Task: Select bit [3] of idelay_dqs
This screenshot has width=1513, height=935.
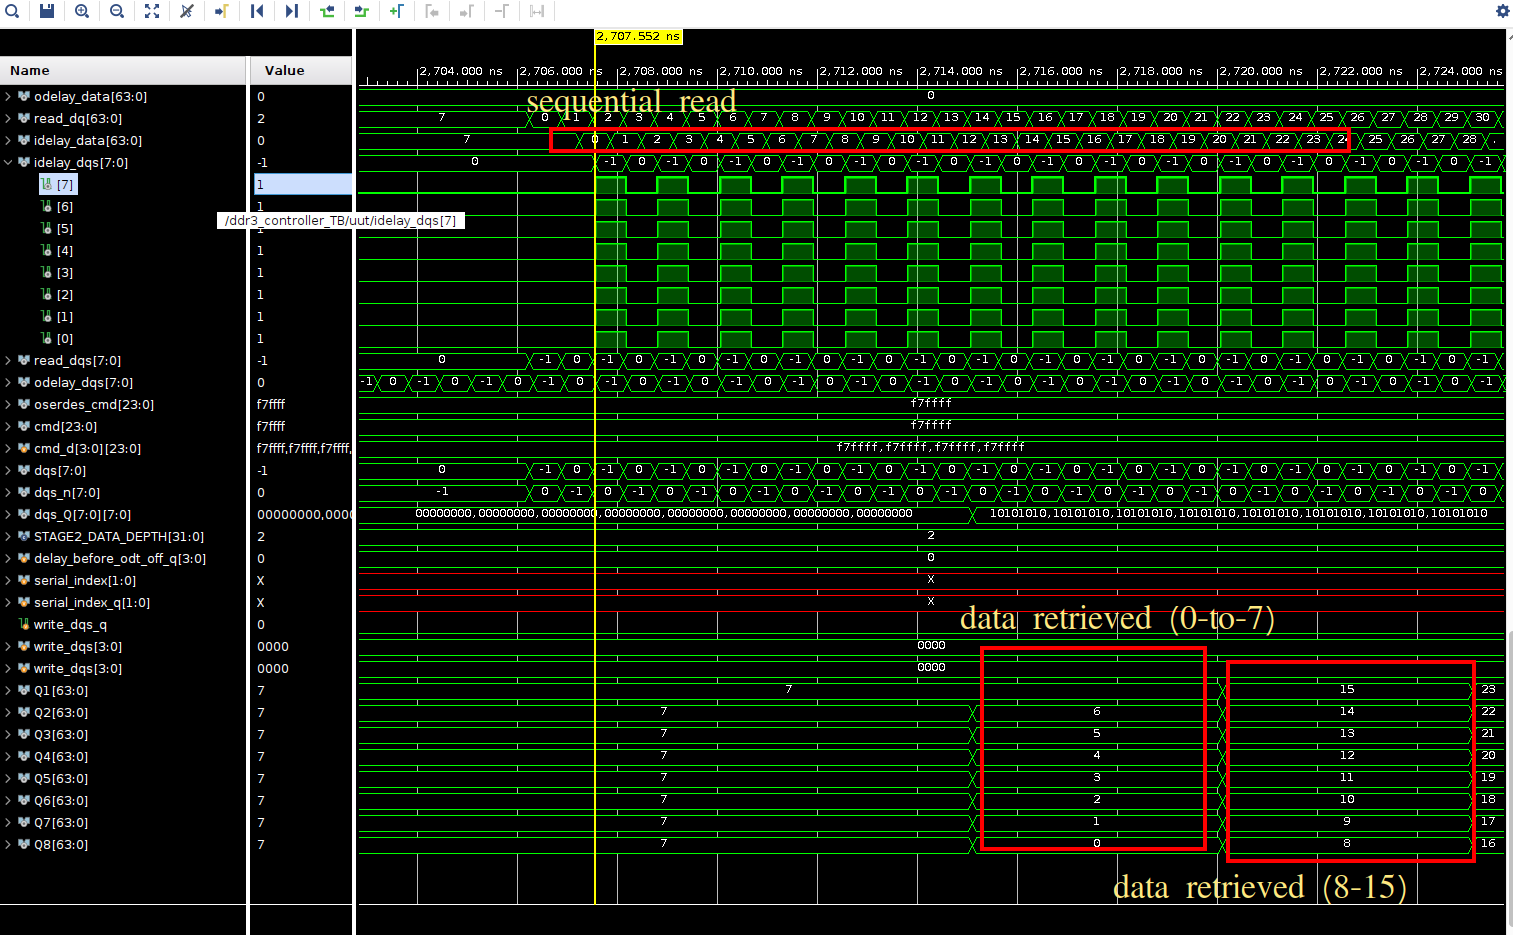Action: click(x=57, y=273)
